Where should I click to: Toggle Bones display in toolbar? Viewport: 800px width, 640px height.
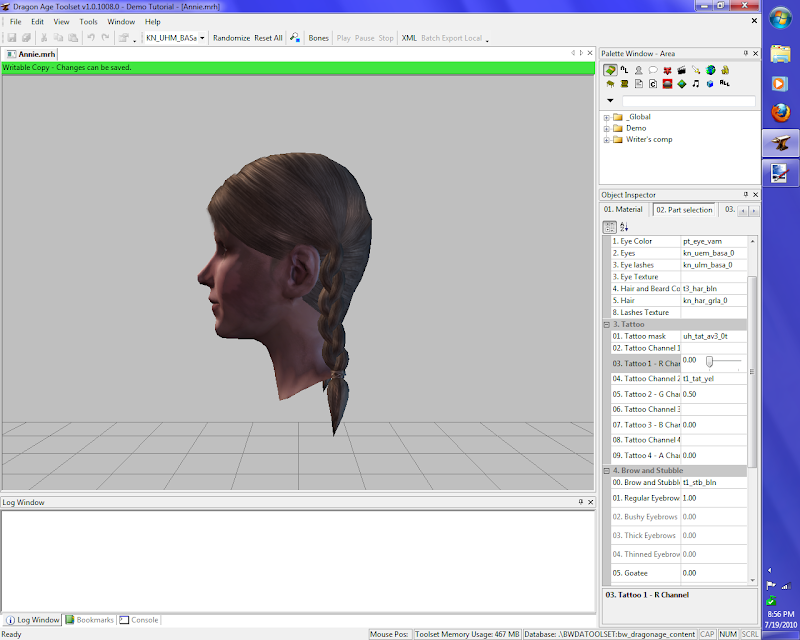318,38
